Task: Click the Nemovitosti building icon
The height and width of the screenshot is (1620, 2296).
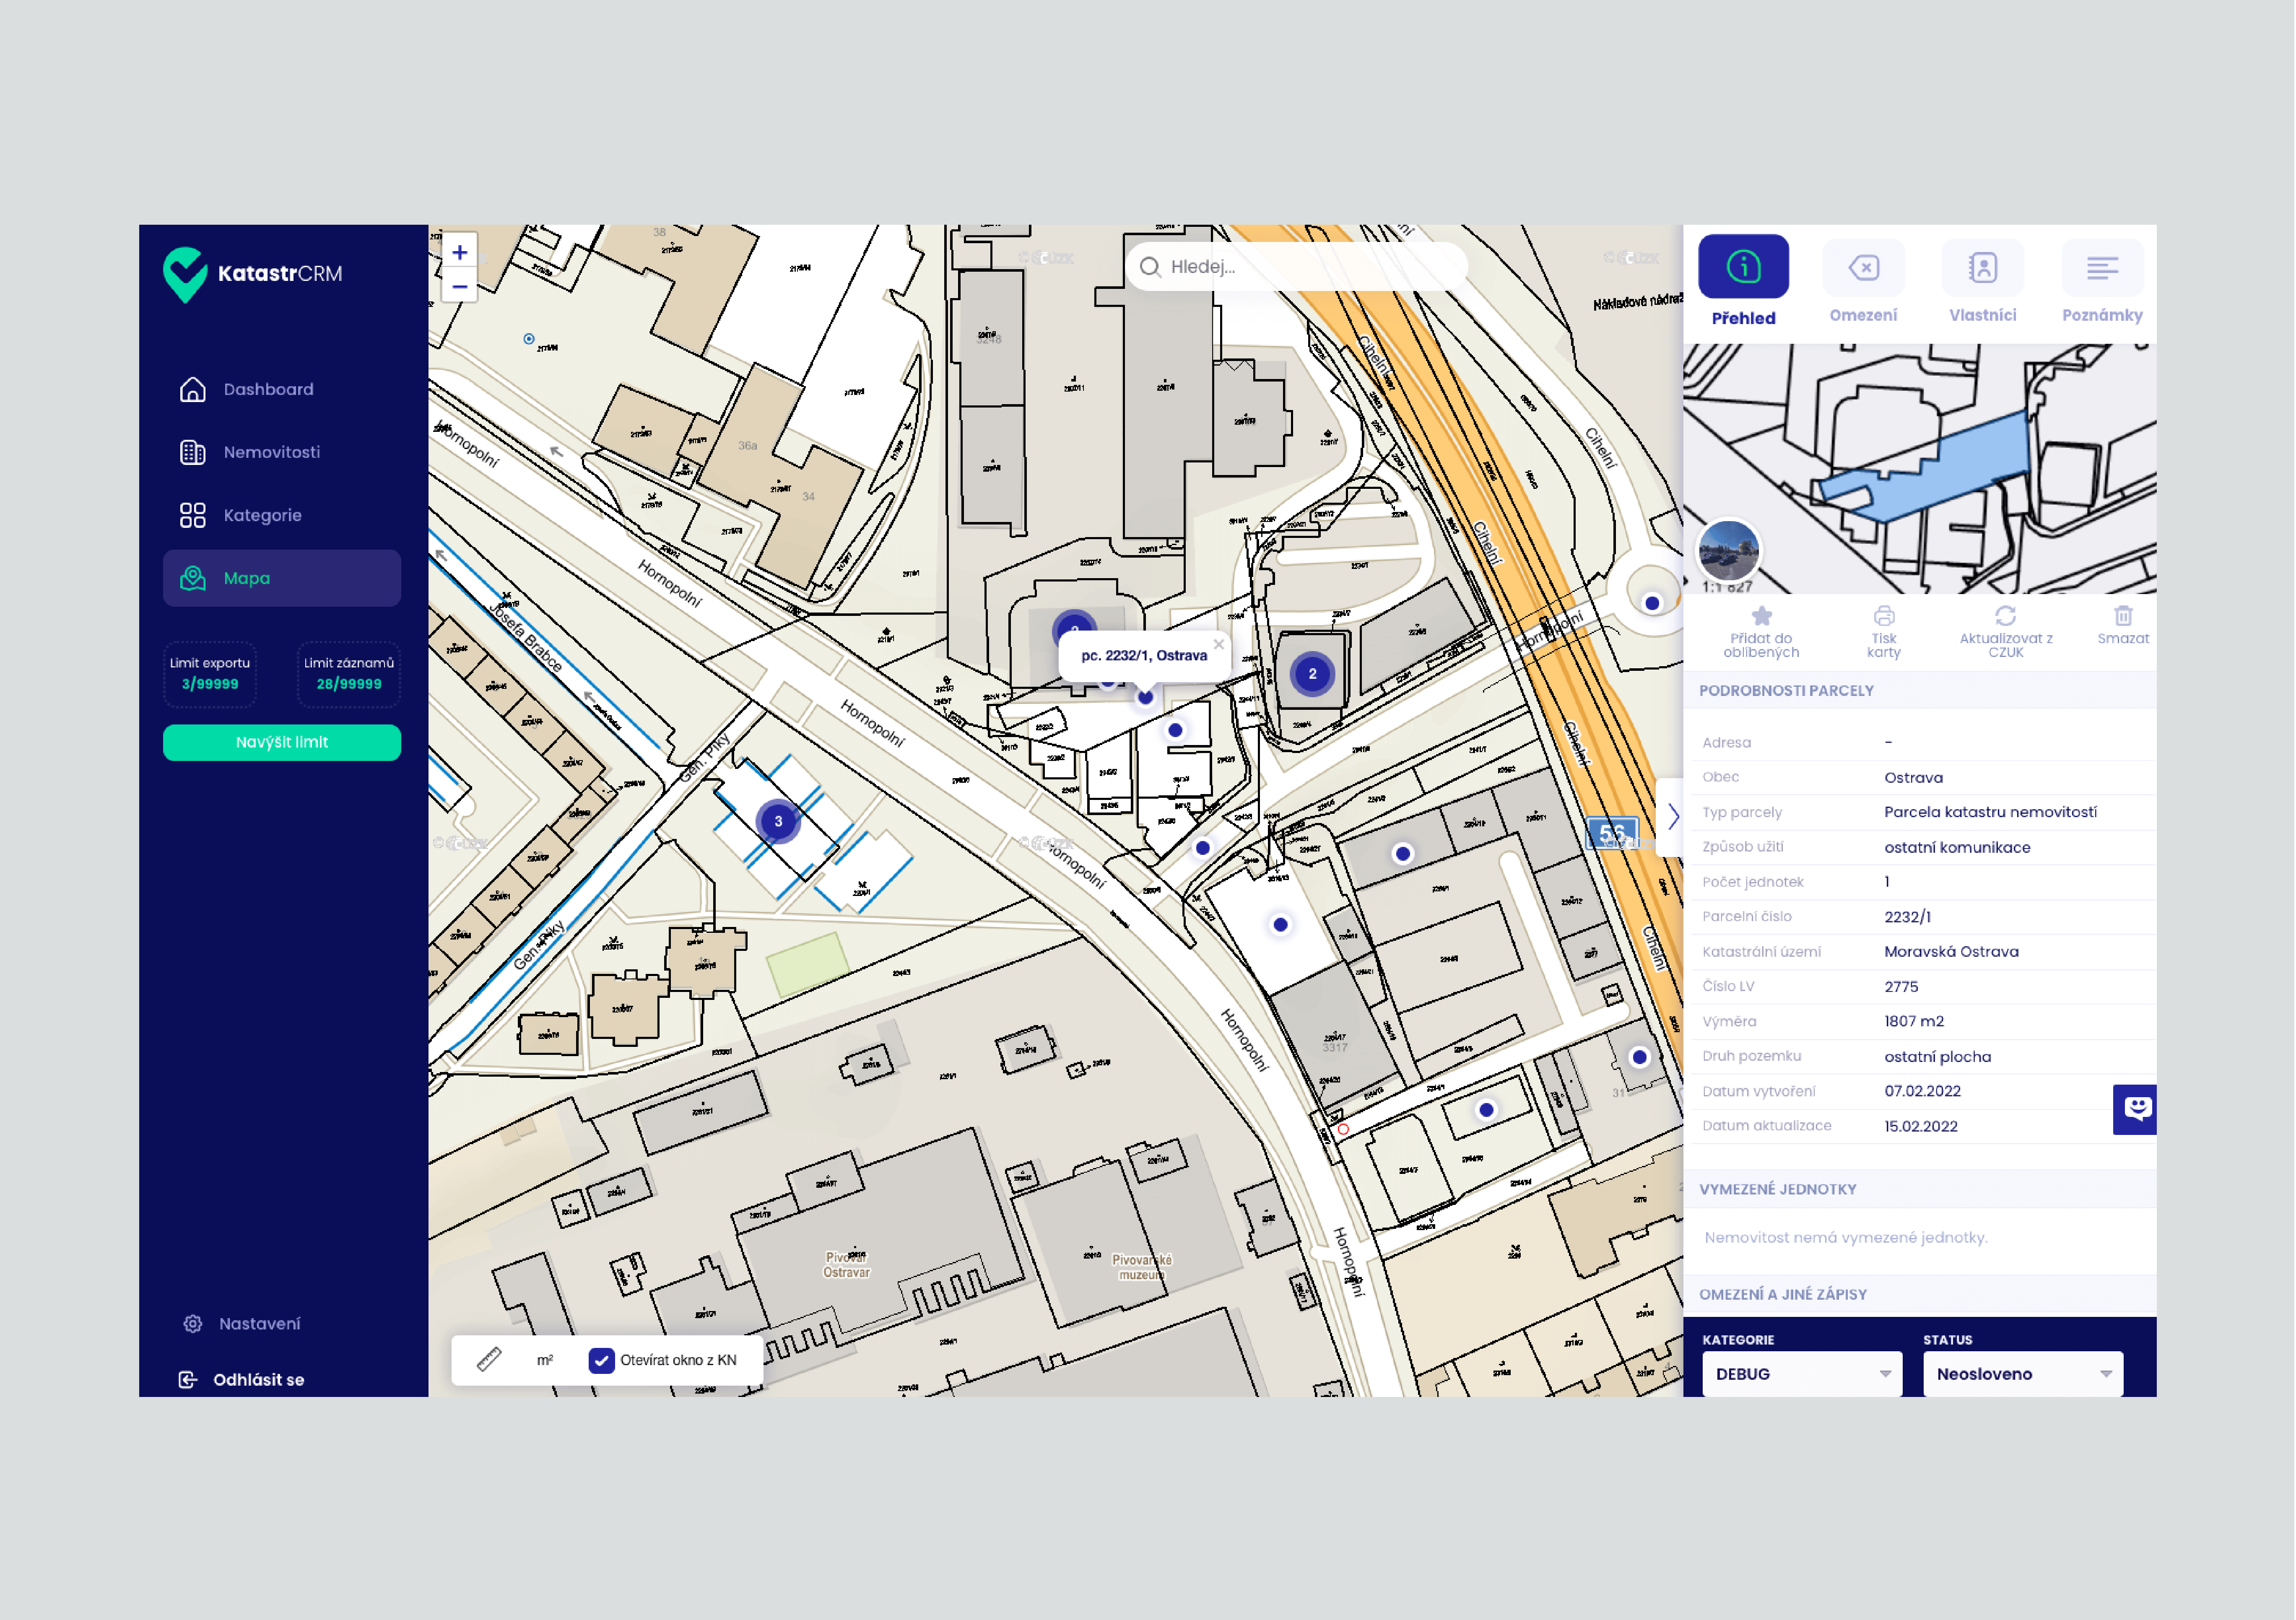Action: point(193,452)
